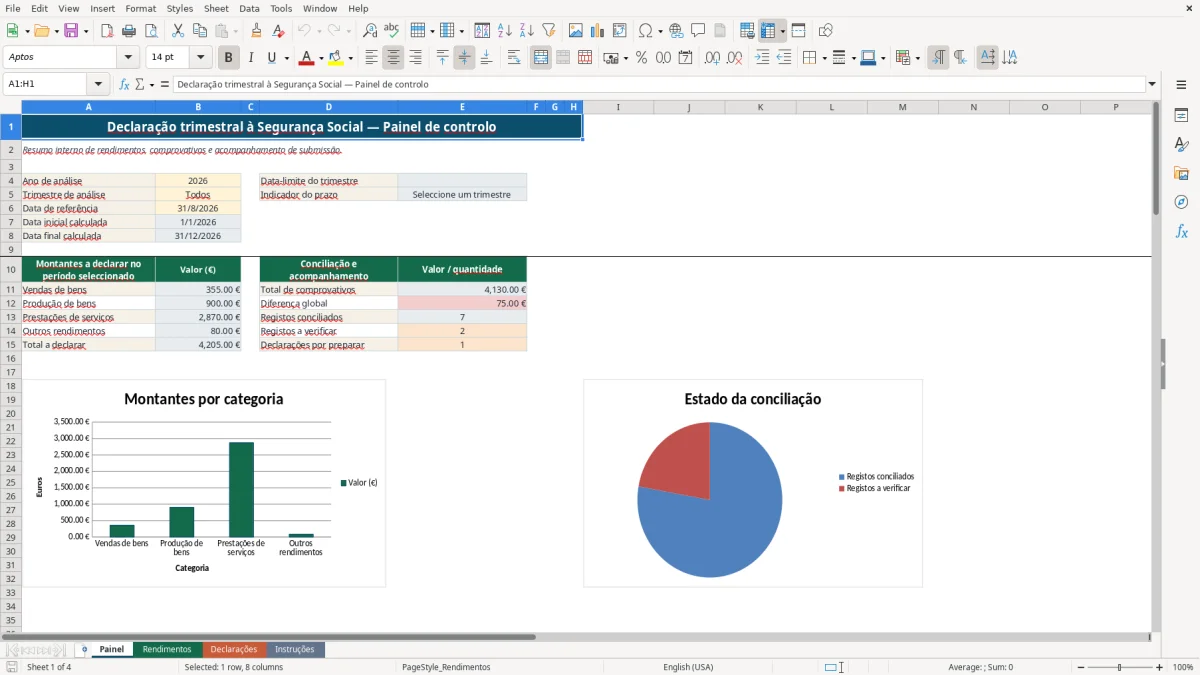Open Find and Replace
Screen dimensions: 1200x675
370,31
